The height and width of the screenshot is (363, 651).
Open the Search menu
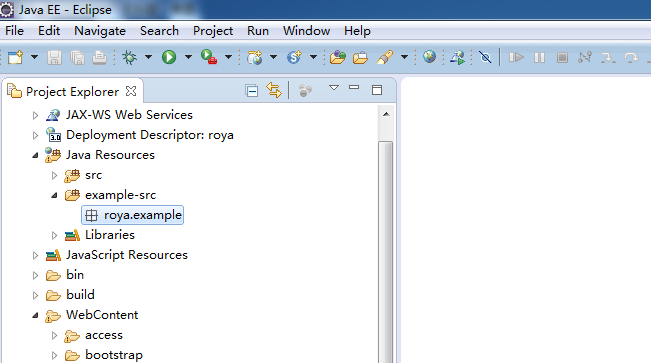pos(159,31)
